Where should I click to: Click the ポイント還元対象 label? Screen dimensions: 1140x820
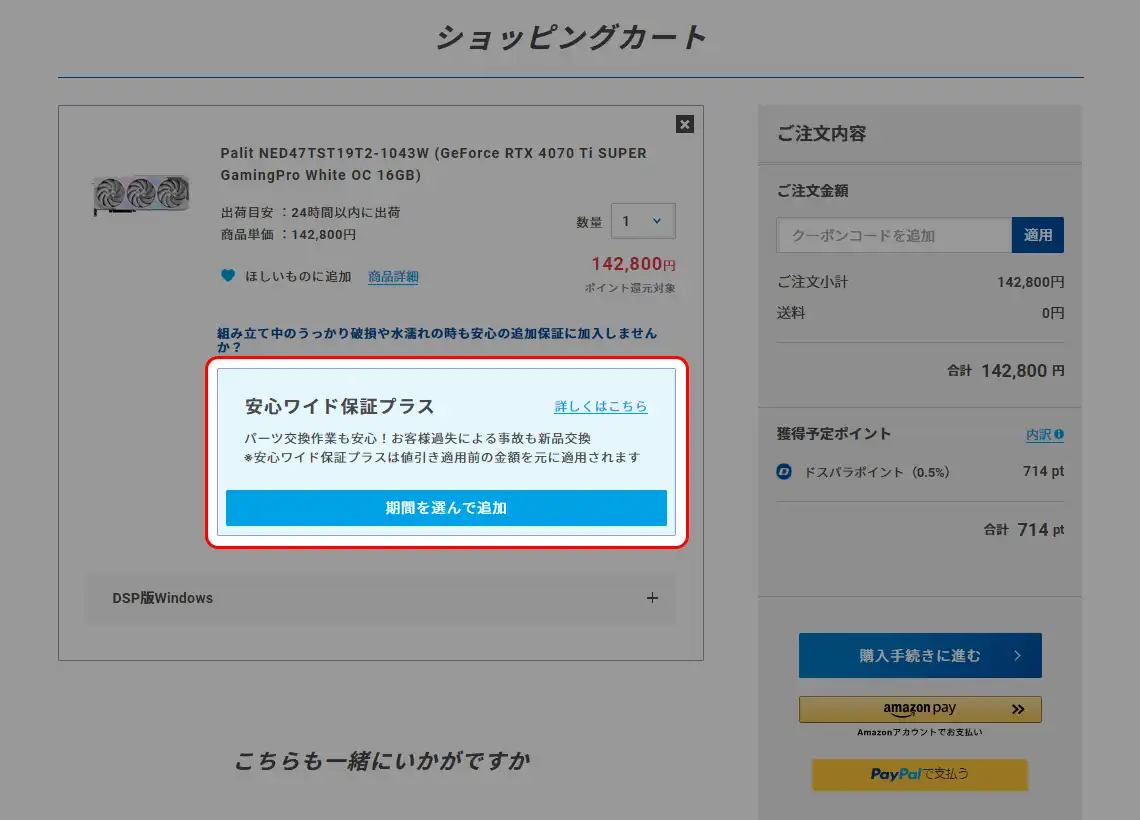[630, 288]
